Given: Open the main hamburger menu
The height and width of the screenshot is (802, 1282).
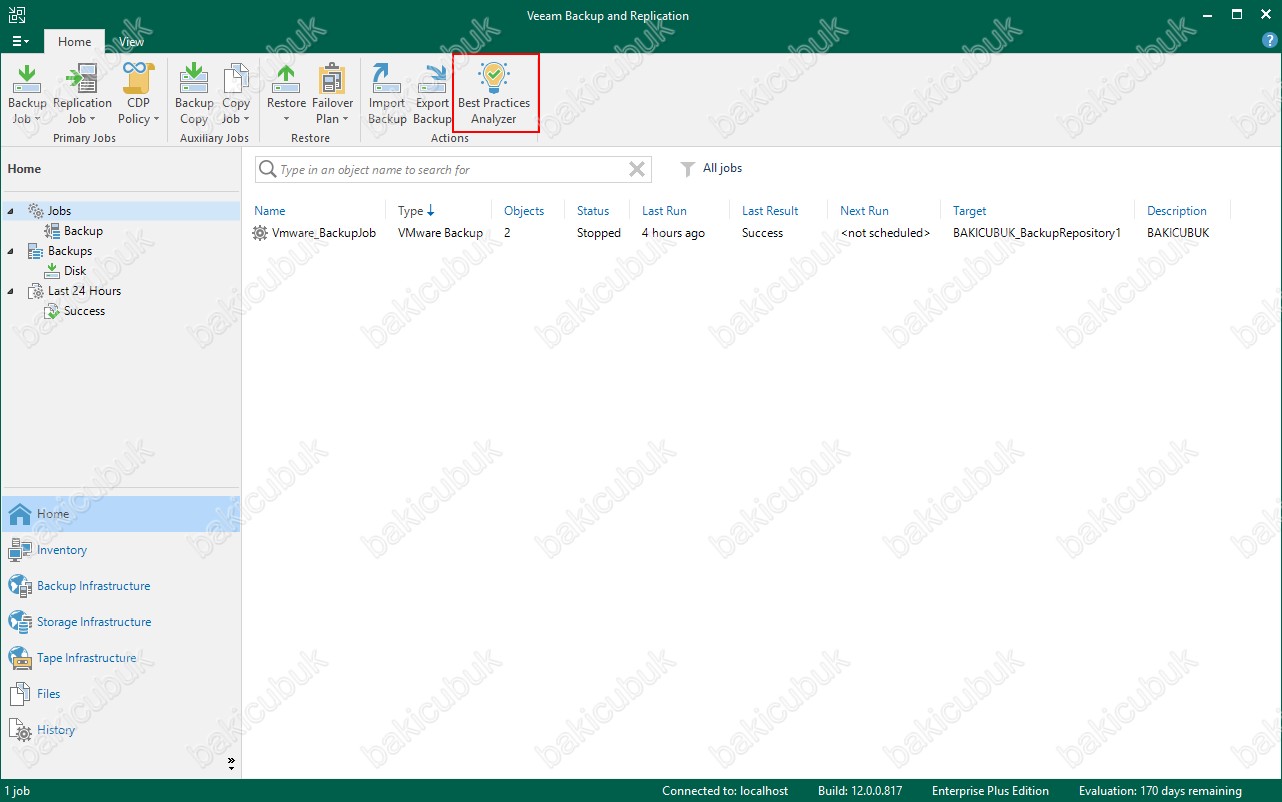Looking at the screenshot, I should click(x=20, y=42).
